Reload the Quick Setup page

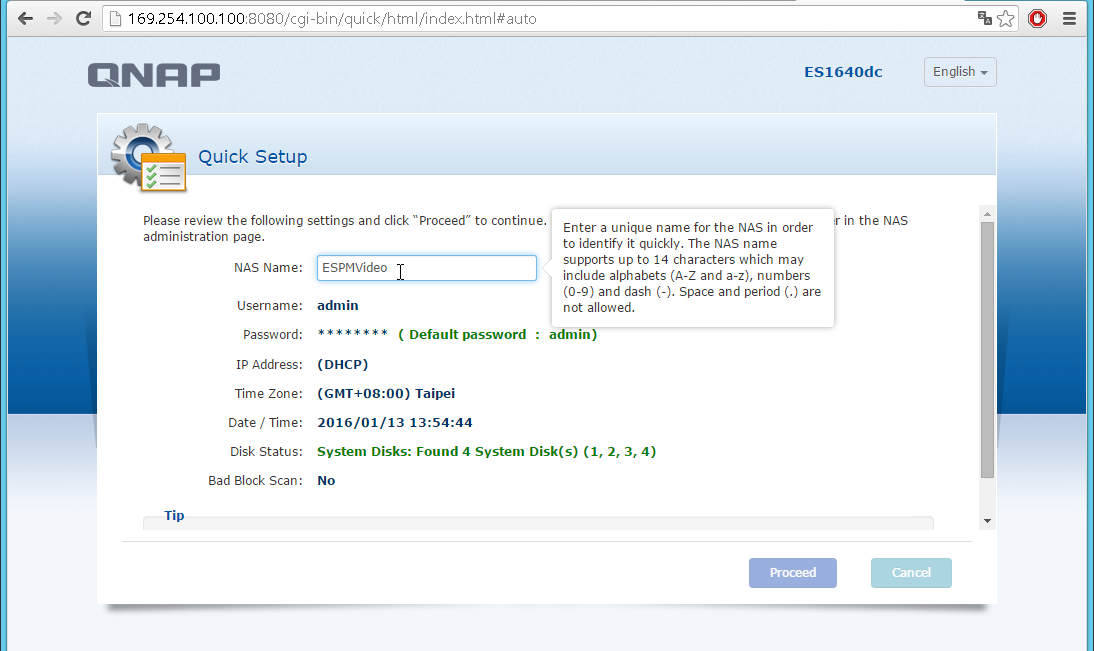click(x=84, y=18)
